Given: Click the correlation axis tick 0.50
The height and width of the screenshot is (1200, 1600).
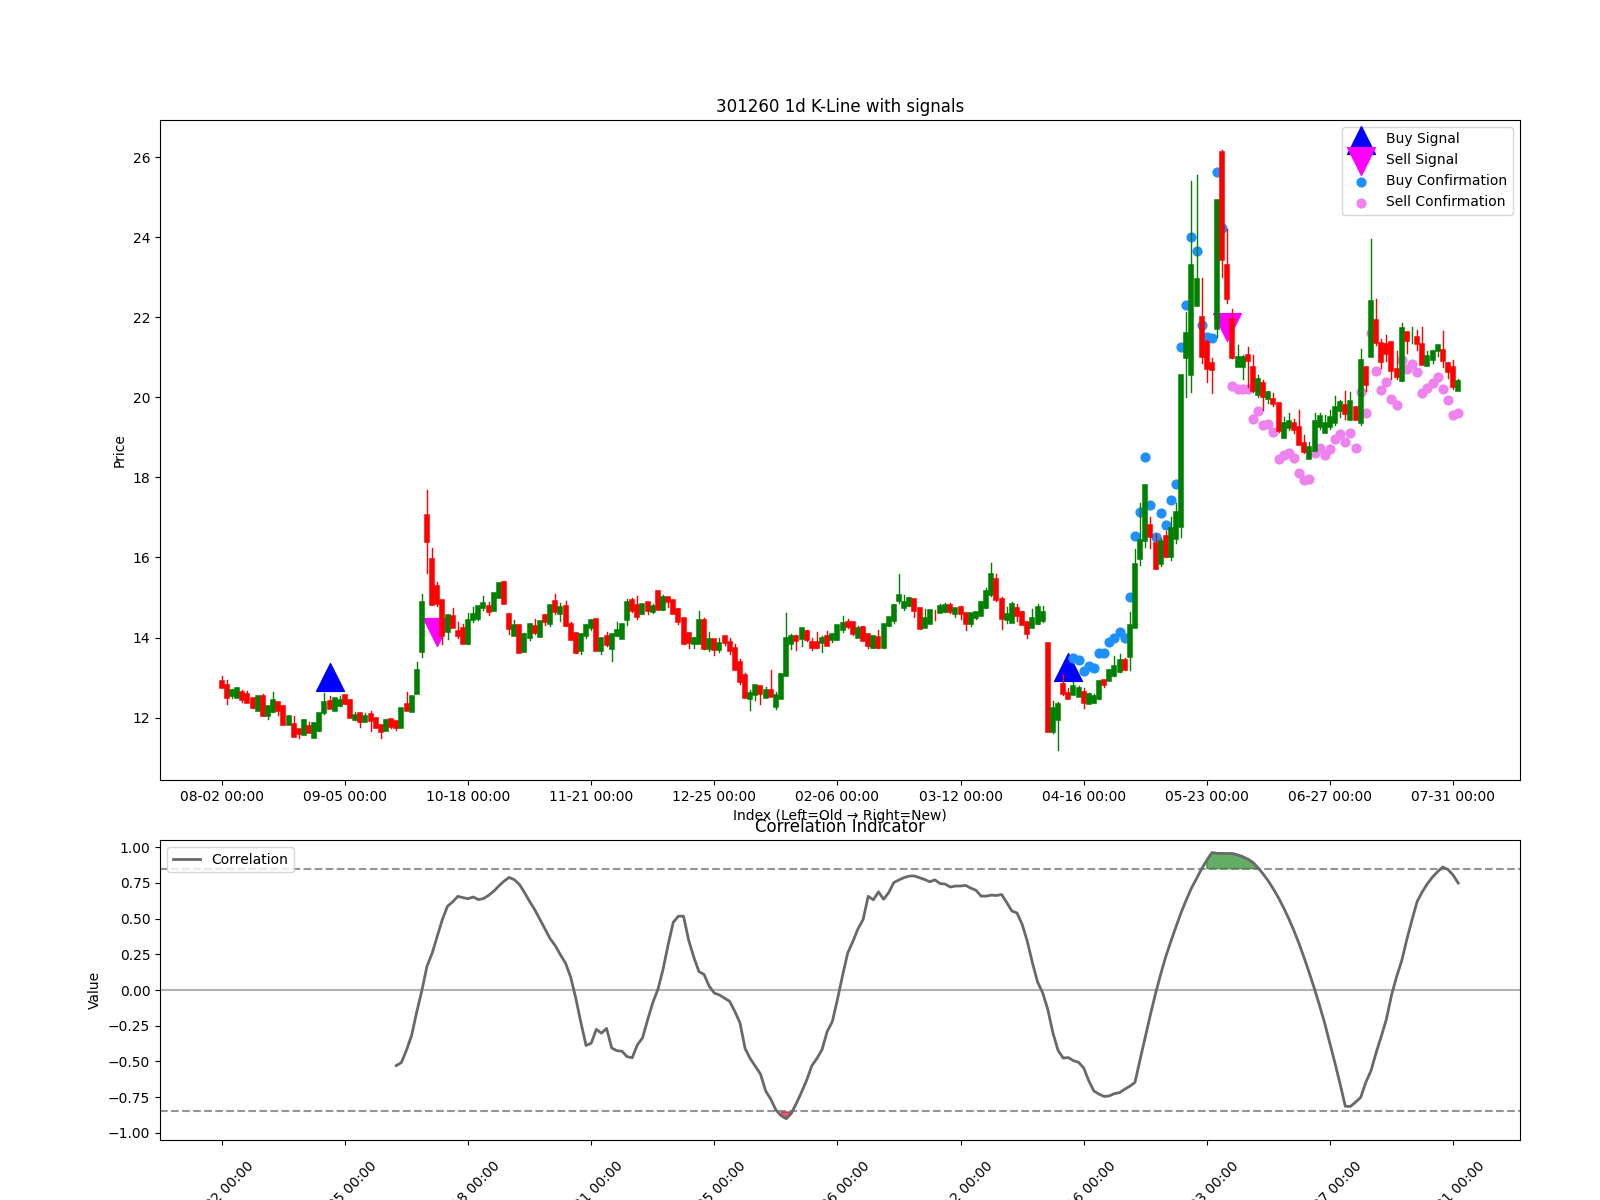Looking at the screenshot, I should pos(135,919).
